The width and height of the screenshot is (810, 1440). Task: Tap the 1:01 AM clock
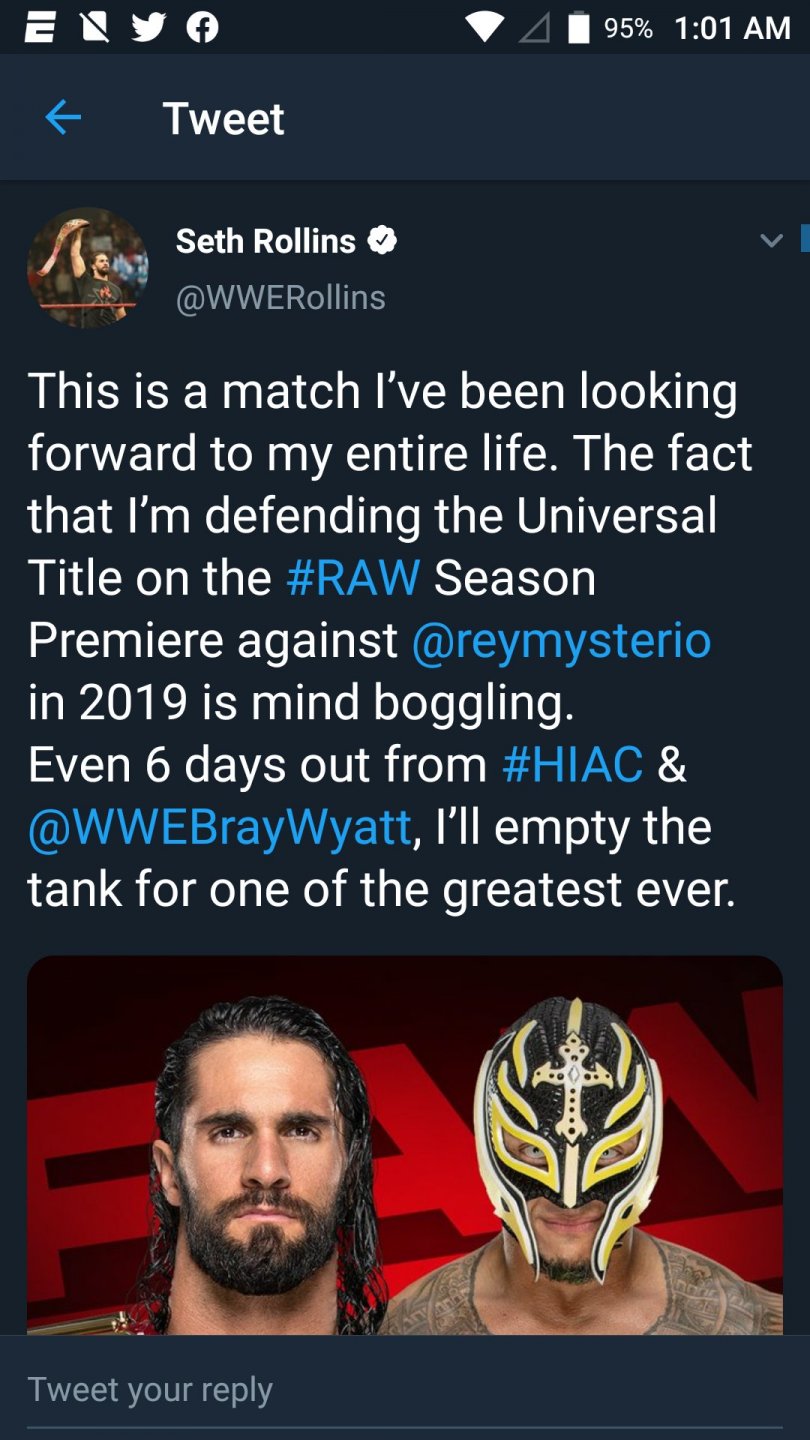[732, 27]
